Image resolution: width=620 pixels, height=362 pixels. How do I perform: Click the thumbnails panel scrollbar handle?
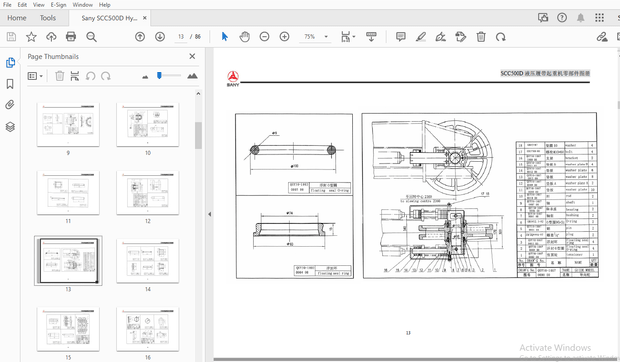point(198,135)
